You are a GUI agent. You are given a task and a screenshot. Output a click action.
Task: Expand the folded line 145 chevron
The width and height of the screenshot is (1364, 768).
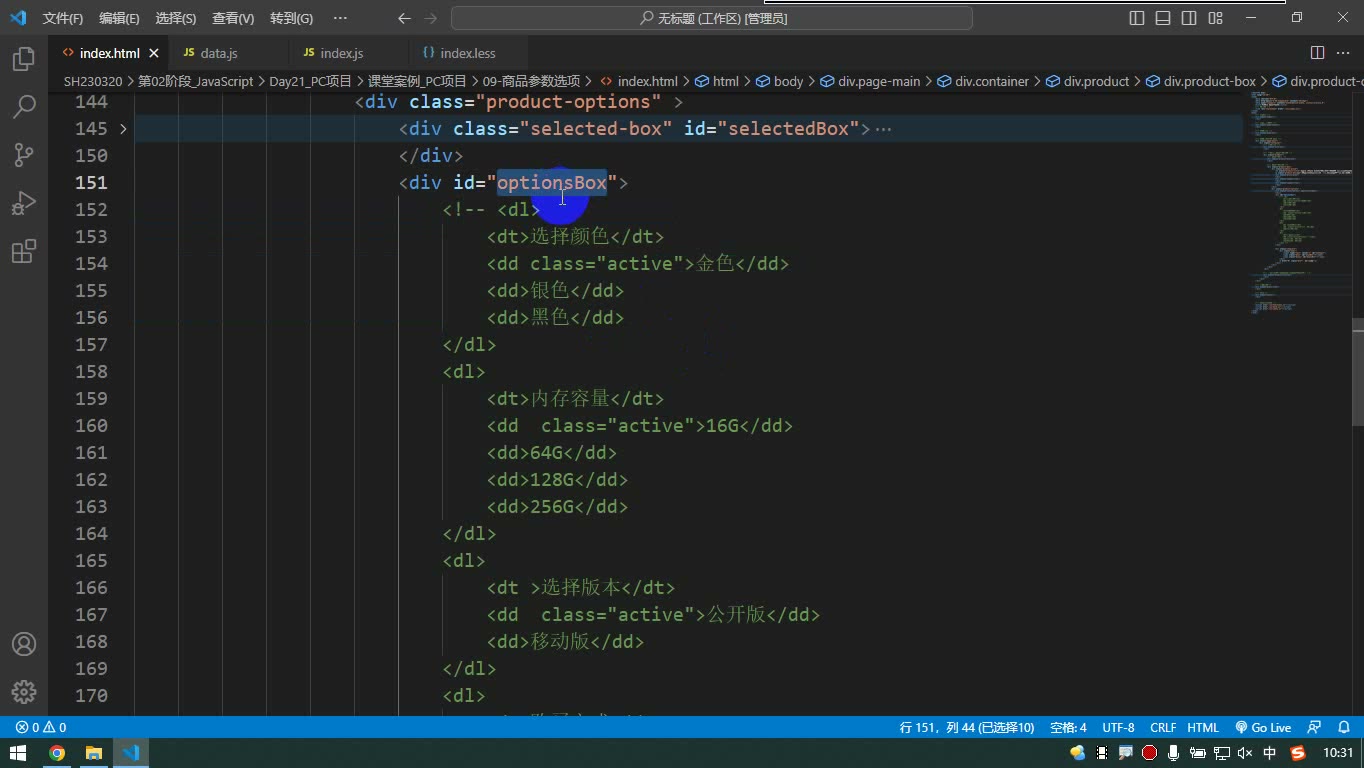pyautogui.click(x=123, y=128)
